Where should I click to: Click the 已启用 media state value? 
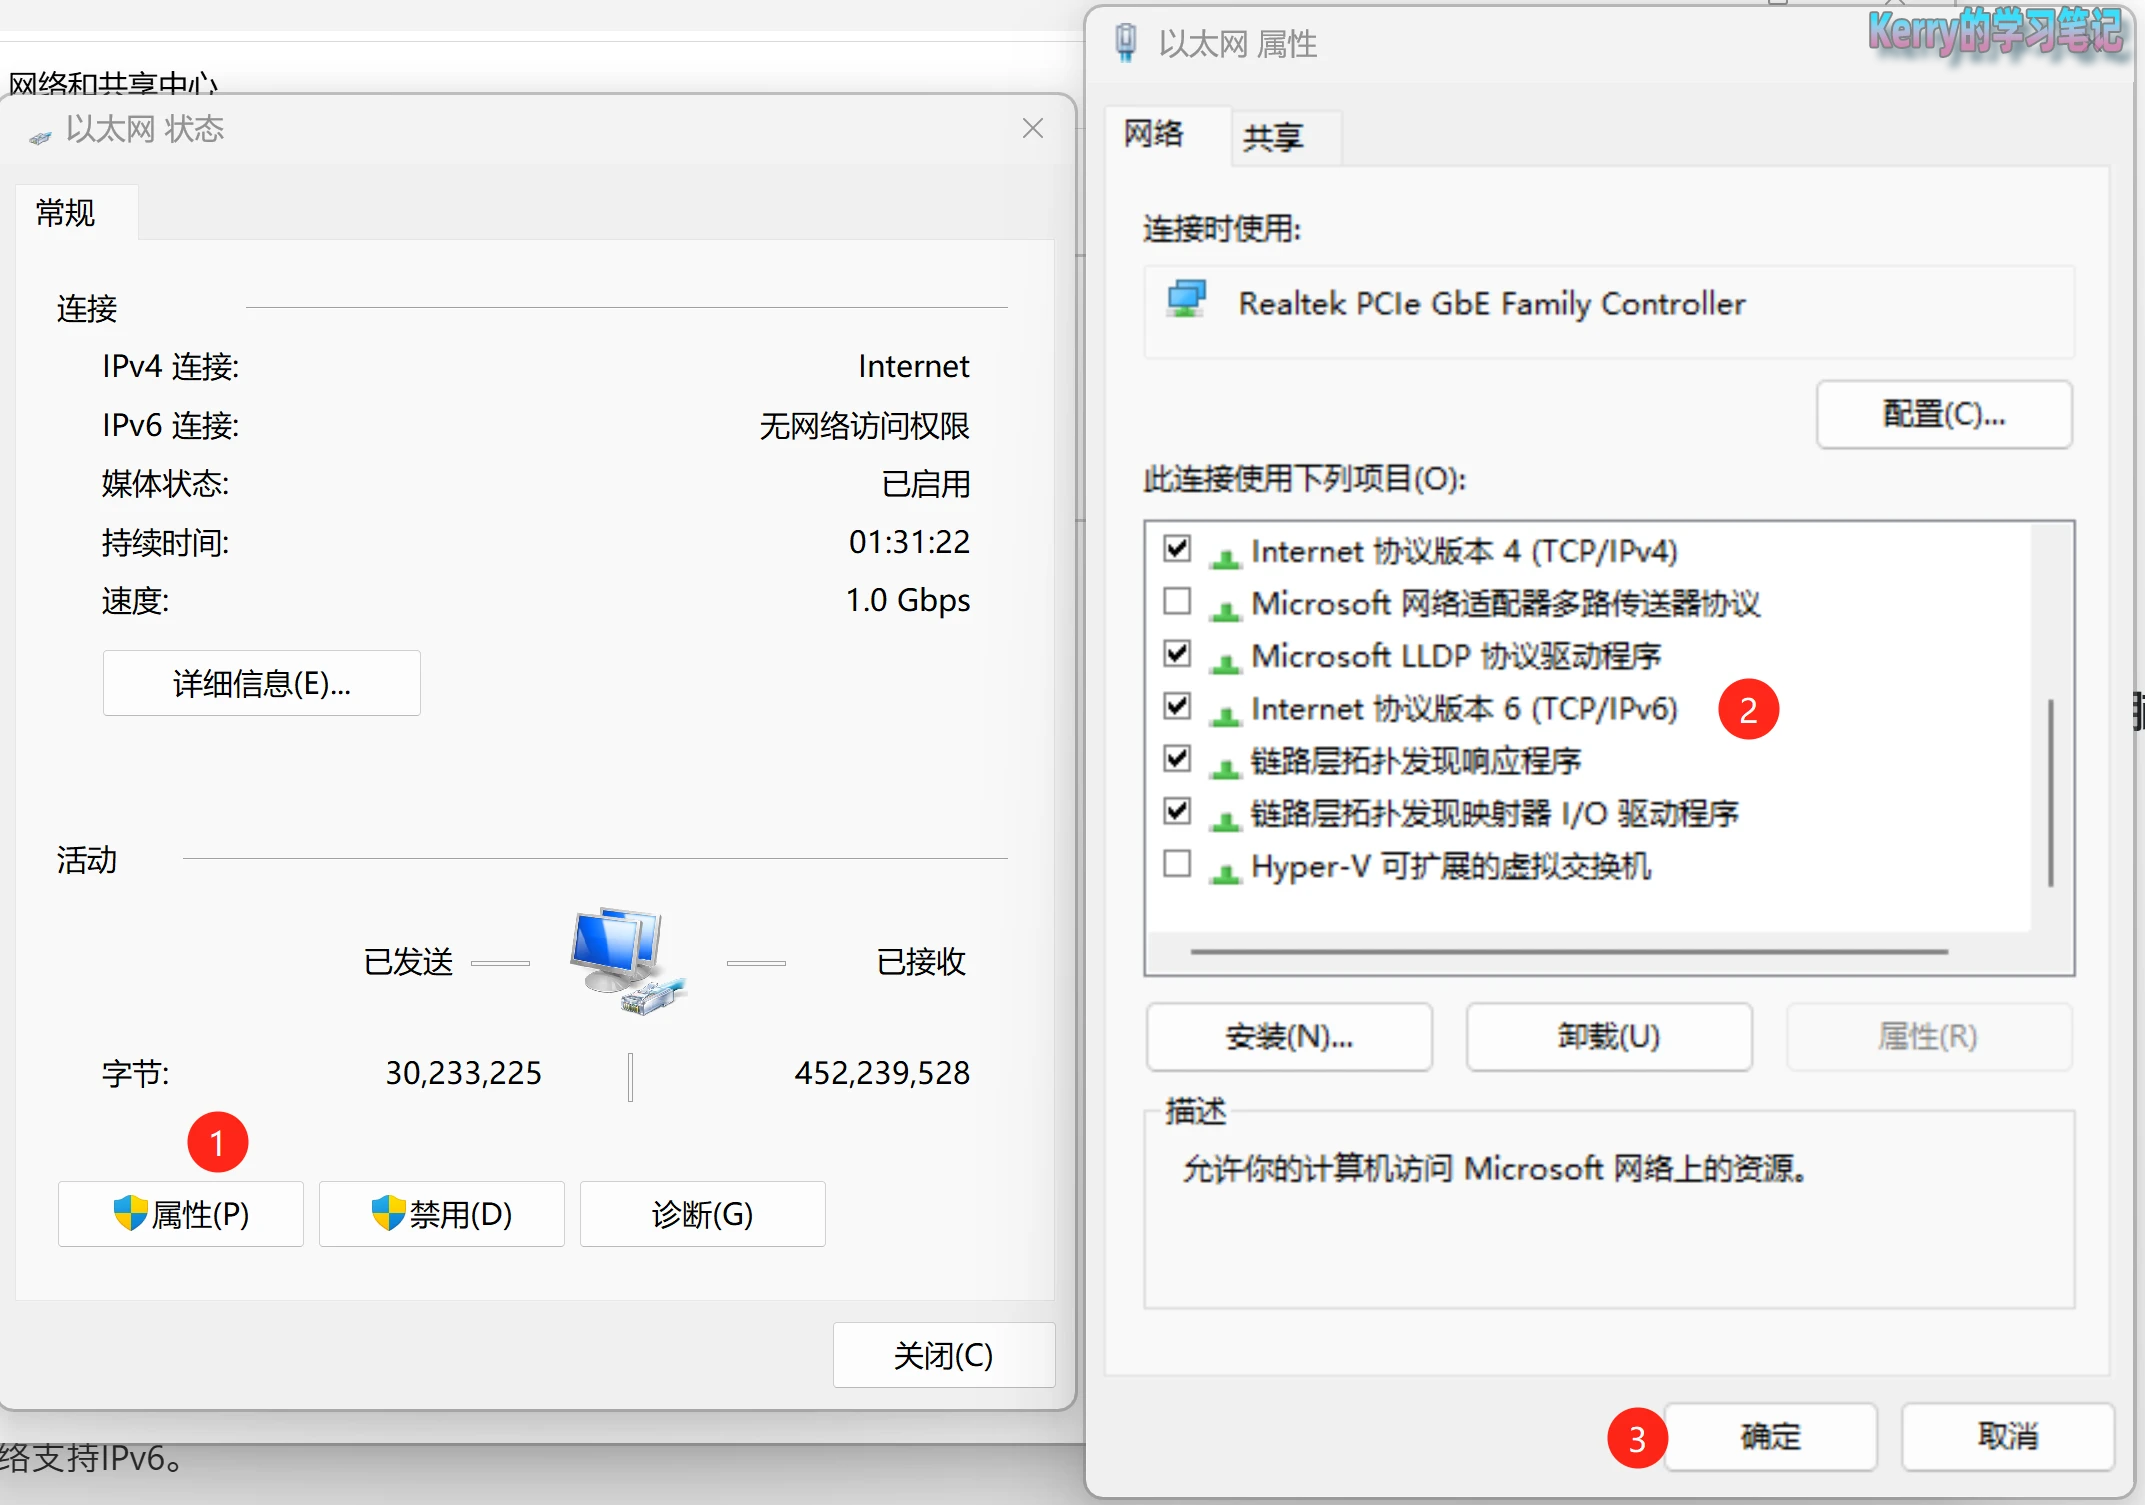pos(926,484)
